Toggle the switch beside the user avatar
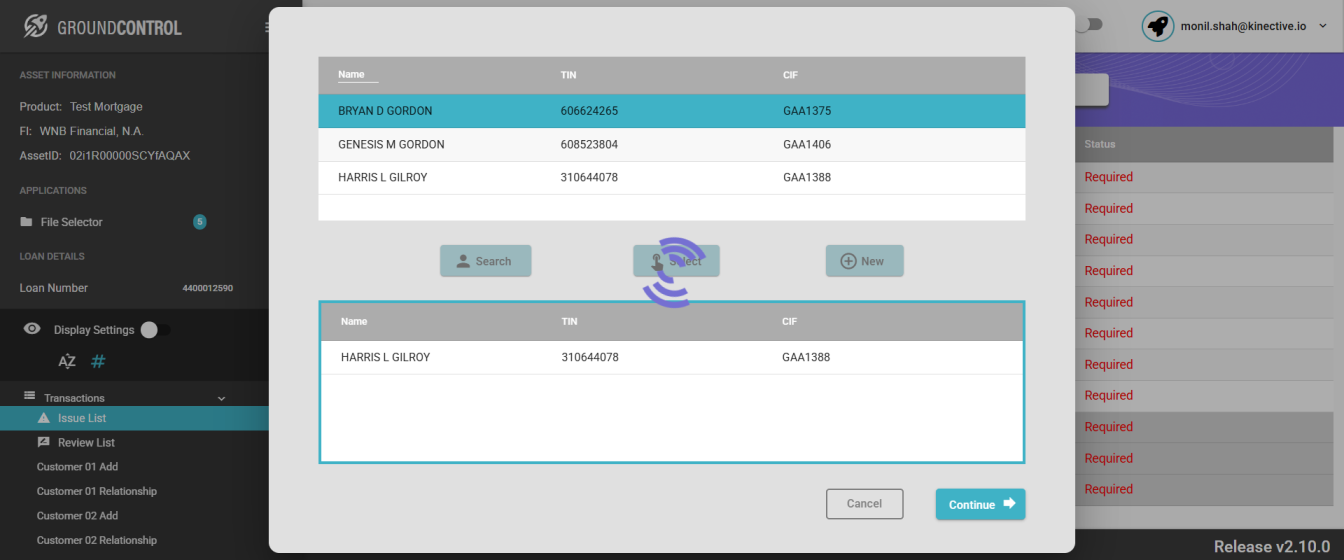Screen dimensions: 1344x560 point(1088,24)
